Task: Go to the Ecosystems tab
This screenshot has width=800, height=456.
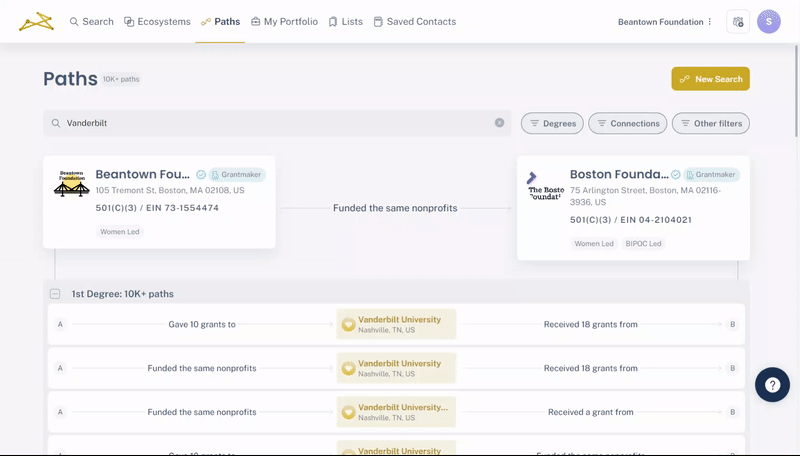Action: [157, 21]
